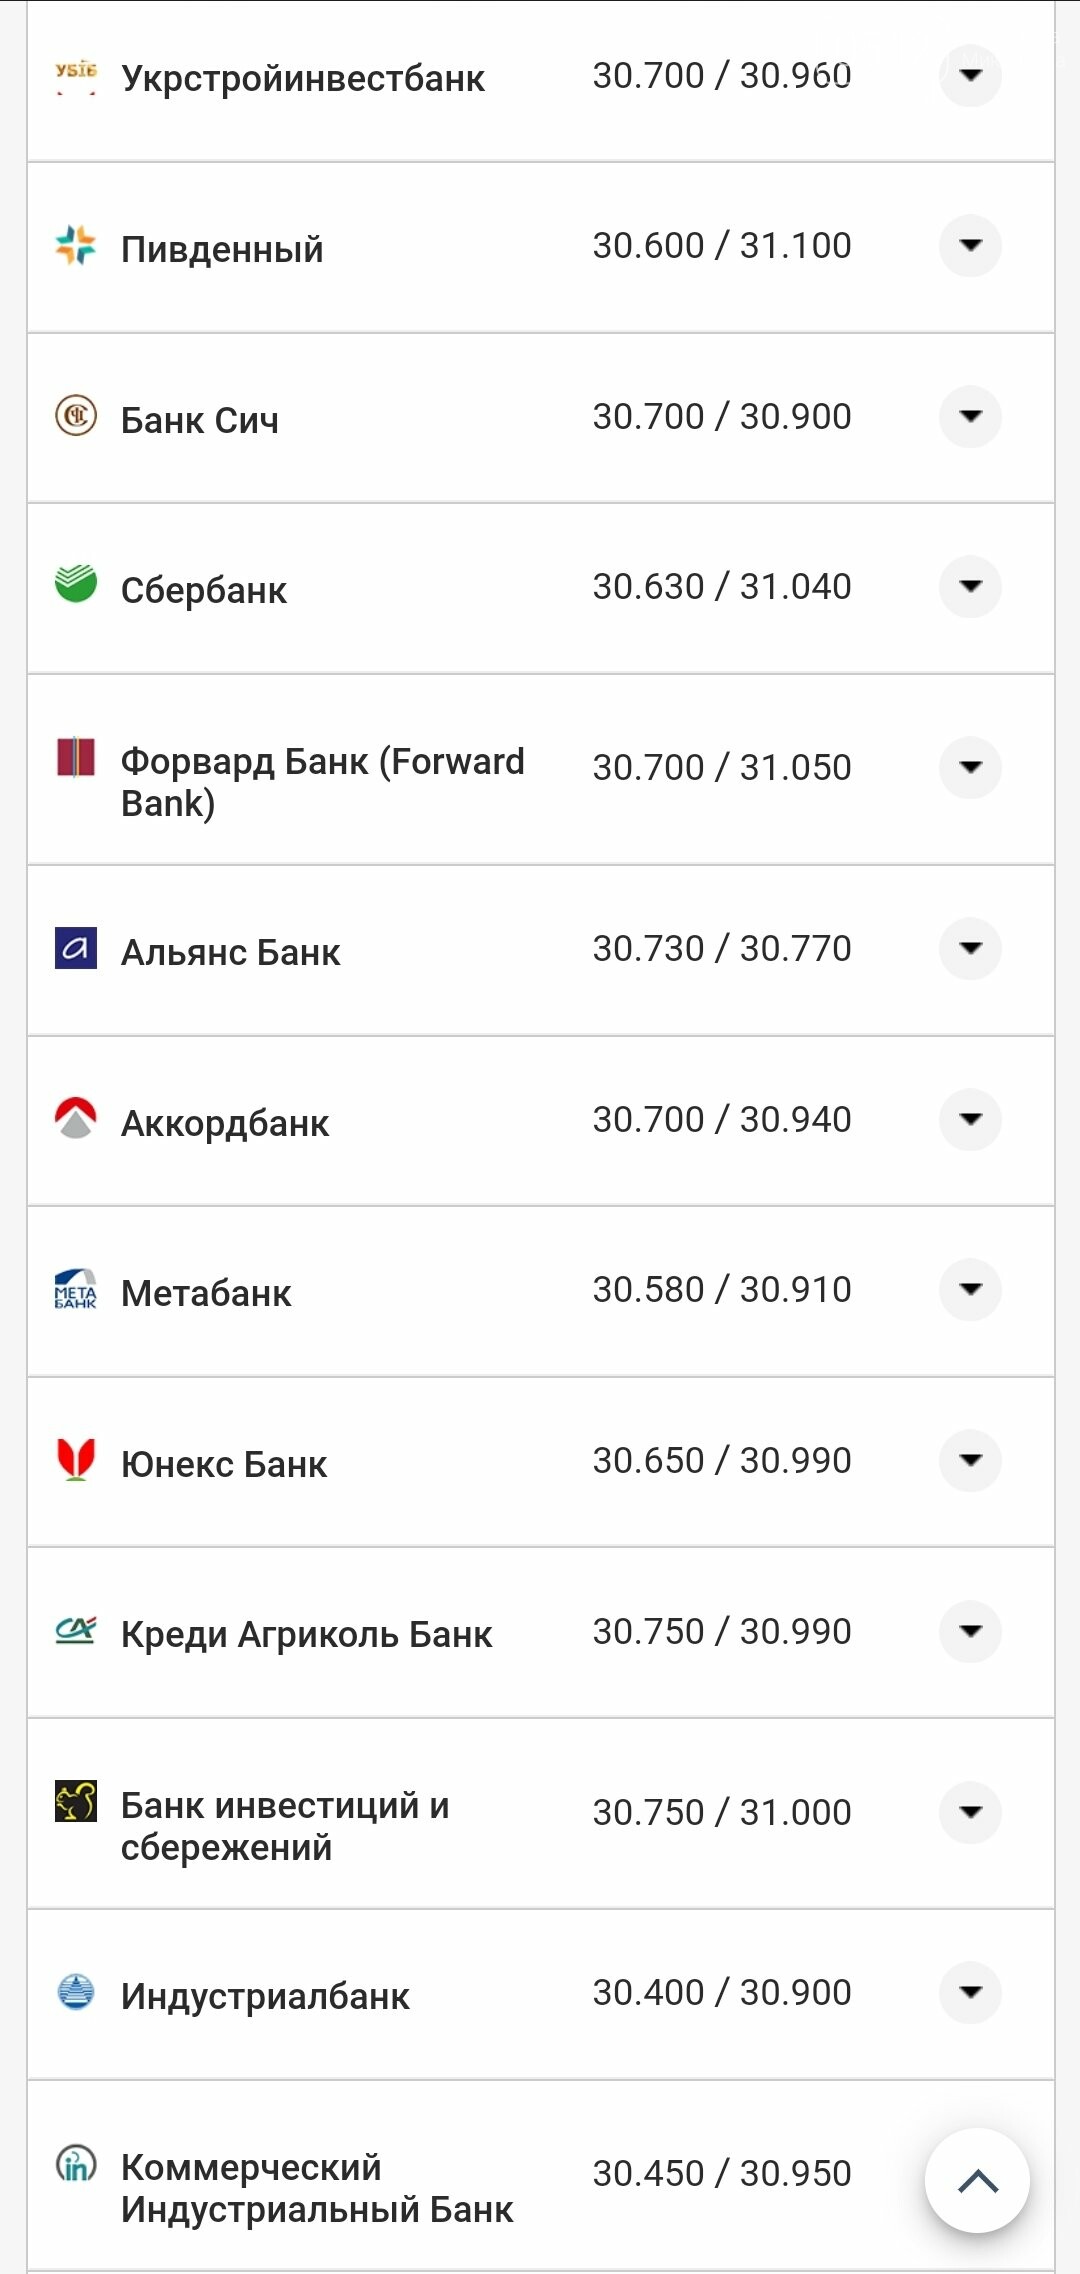Viewport: 1080px width, 2274px height.
Task: Click the red Аккордбанк logo icon
Action: coord(76,1118)
